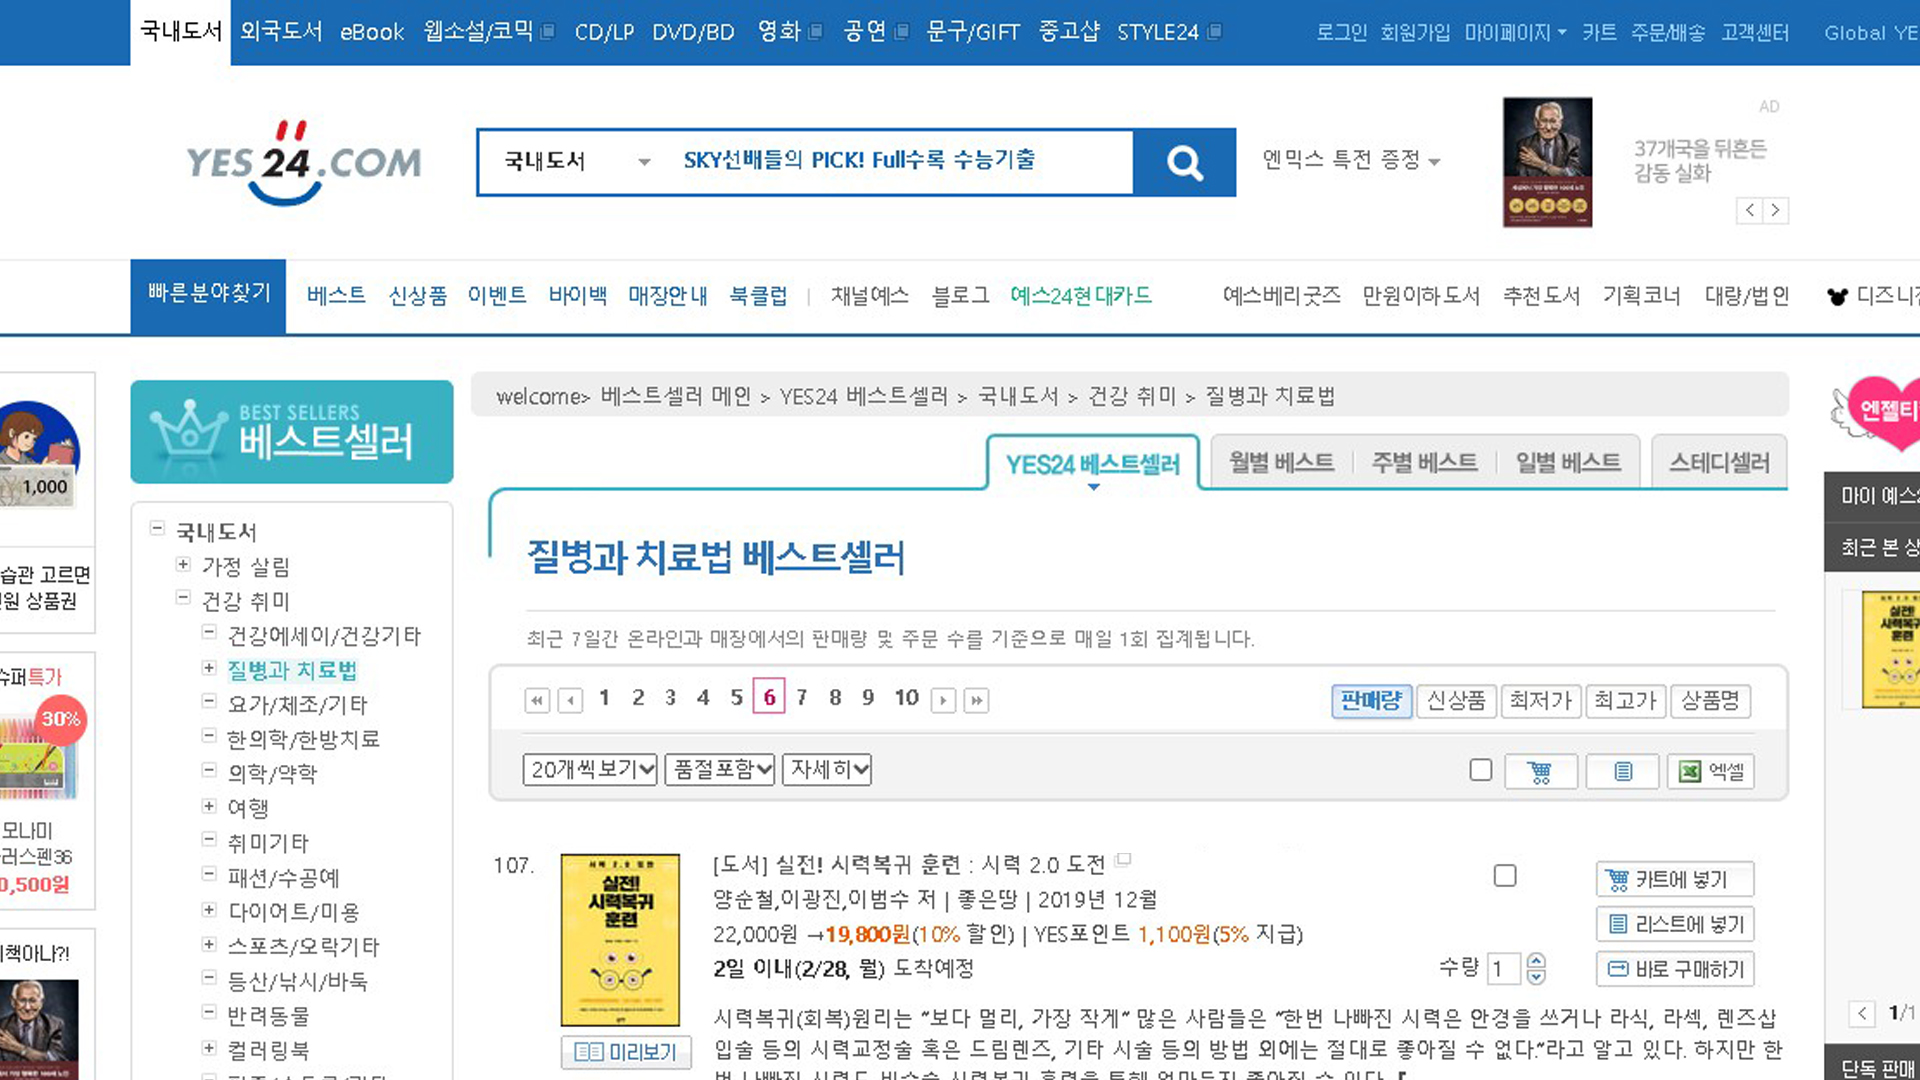Open the 품절포함 filter dropdown
The image size is (1920, 1080).
pyautogui.click(x=719, y=769)
